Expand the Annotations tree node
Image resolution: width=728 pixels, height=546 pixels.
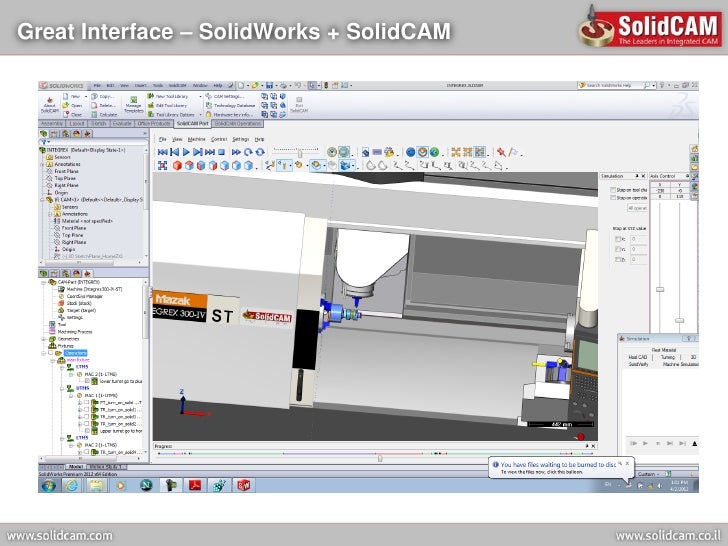[x=43, y=164]
